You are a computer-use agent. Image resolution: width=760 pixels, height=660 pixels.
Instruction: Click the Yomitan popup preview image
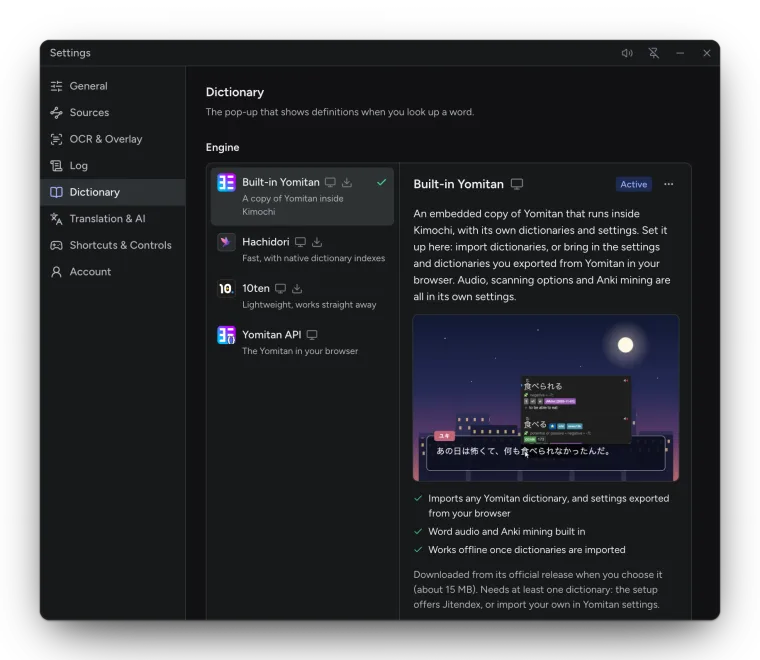click(x=546, y=398)
